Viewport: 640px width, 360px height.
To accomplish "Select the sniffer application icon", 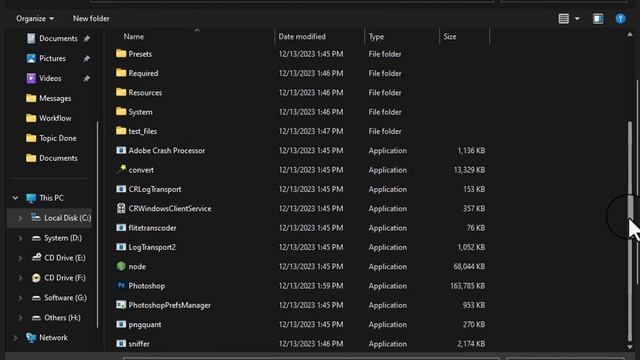I will pyautogui.click(x=121, y=344).
